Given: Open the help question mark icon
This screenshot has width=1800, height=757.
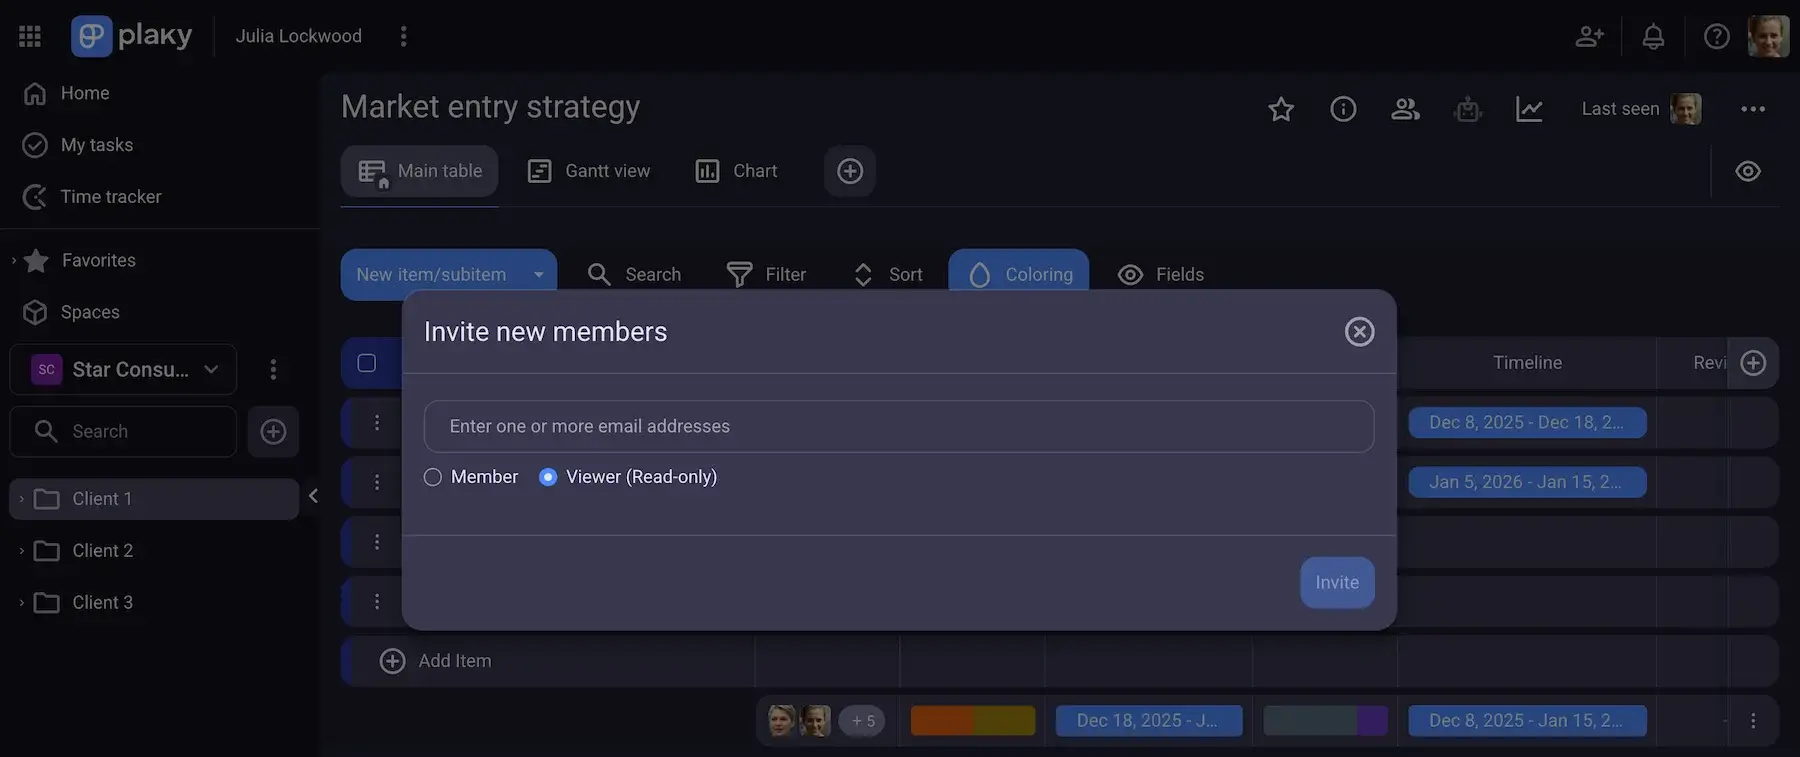Looking at the screenshot, I should click(1717, 36).
